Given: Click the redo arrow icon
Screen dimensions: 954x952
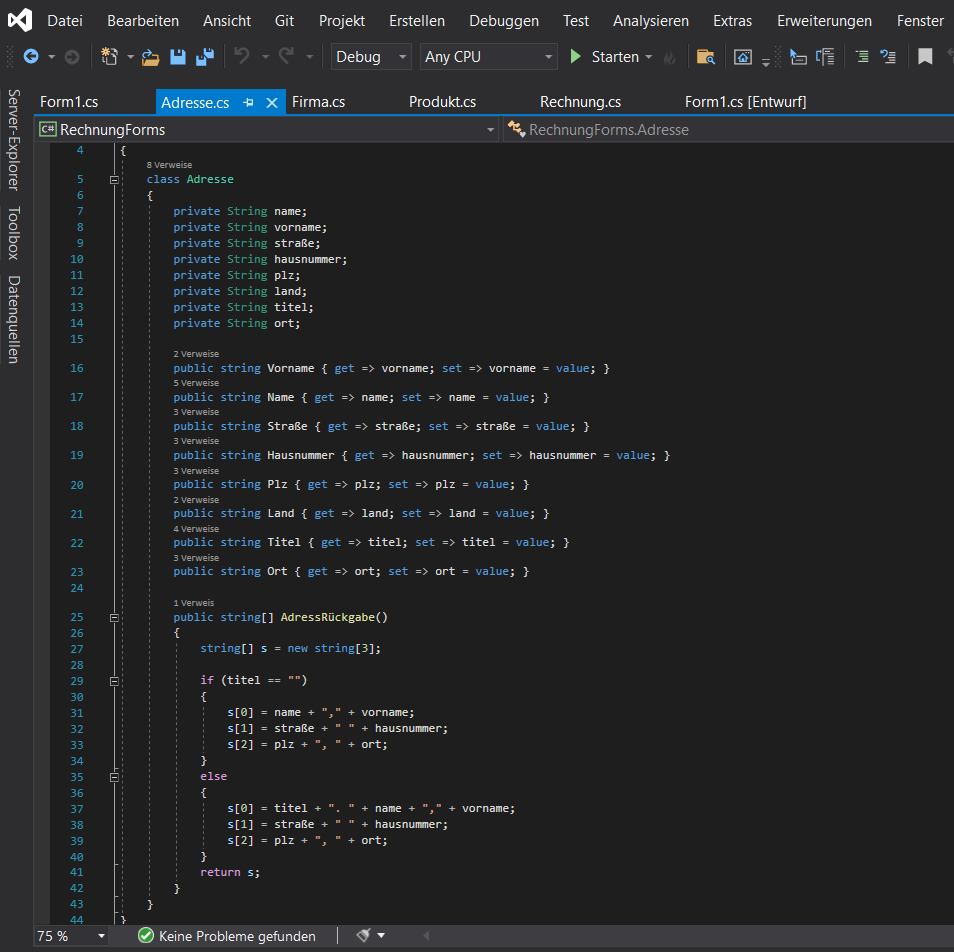Looking at the screenshot, I should (x=287, y=57).
